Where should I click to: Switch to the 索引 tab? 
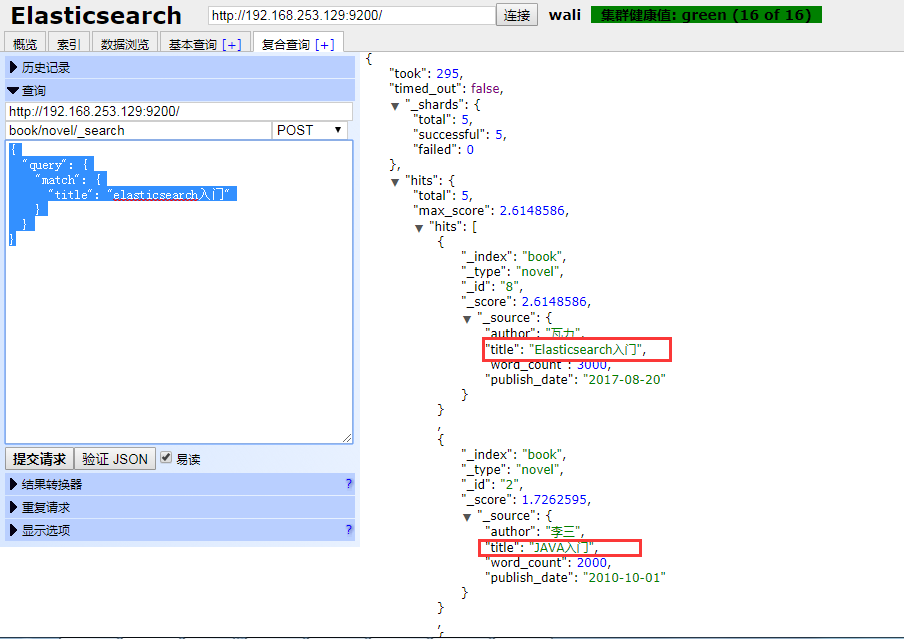(x=68, y=44)
